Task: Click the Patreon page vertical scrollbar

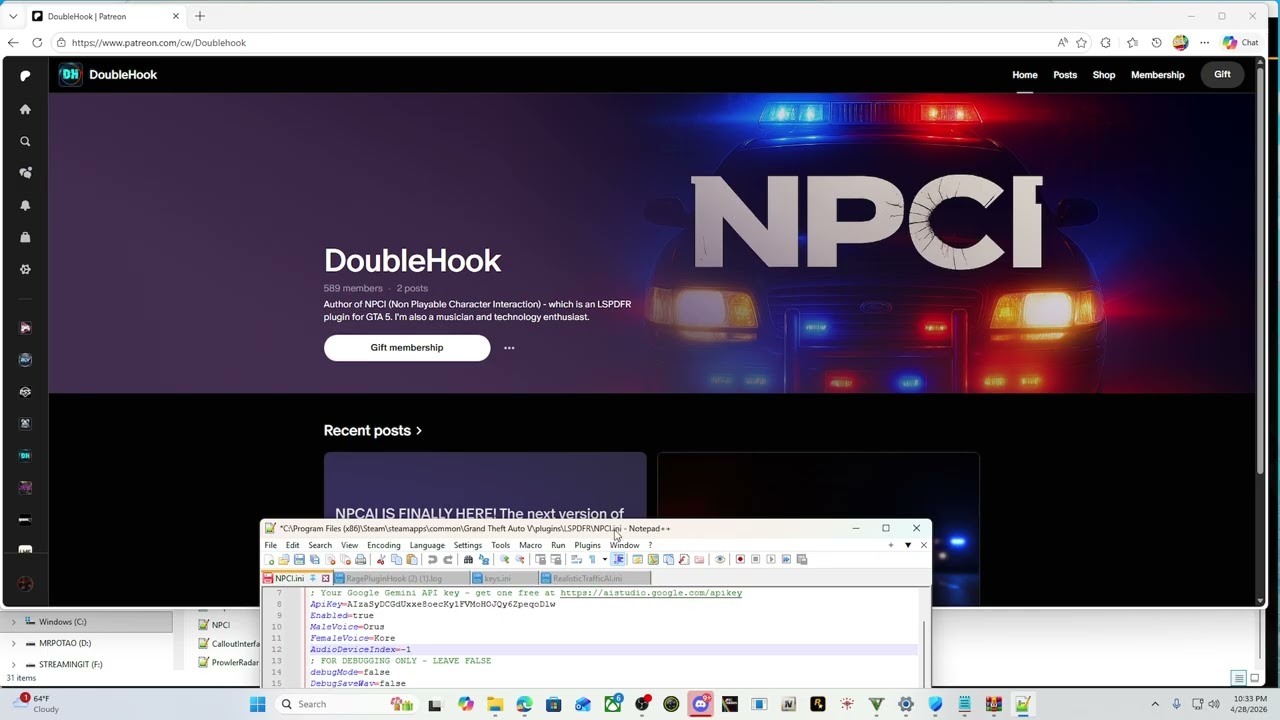Action: pyautogui.click(x=1260, y=270)
